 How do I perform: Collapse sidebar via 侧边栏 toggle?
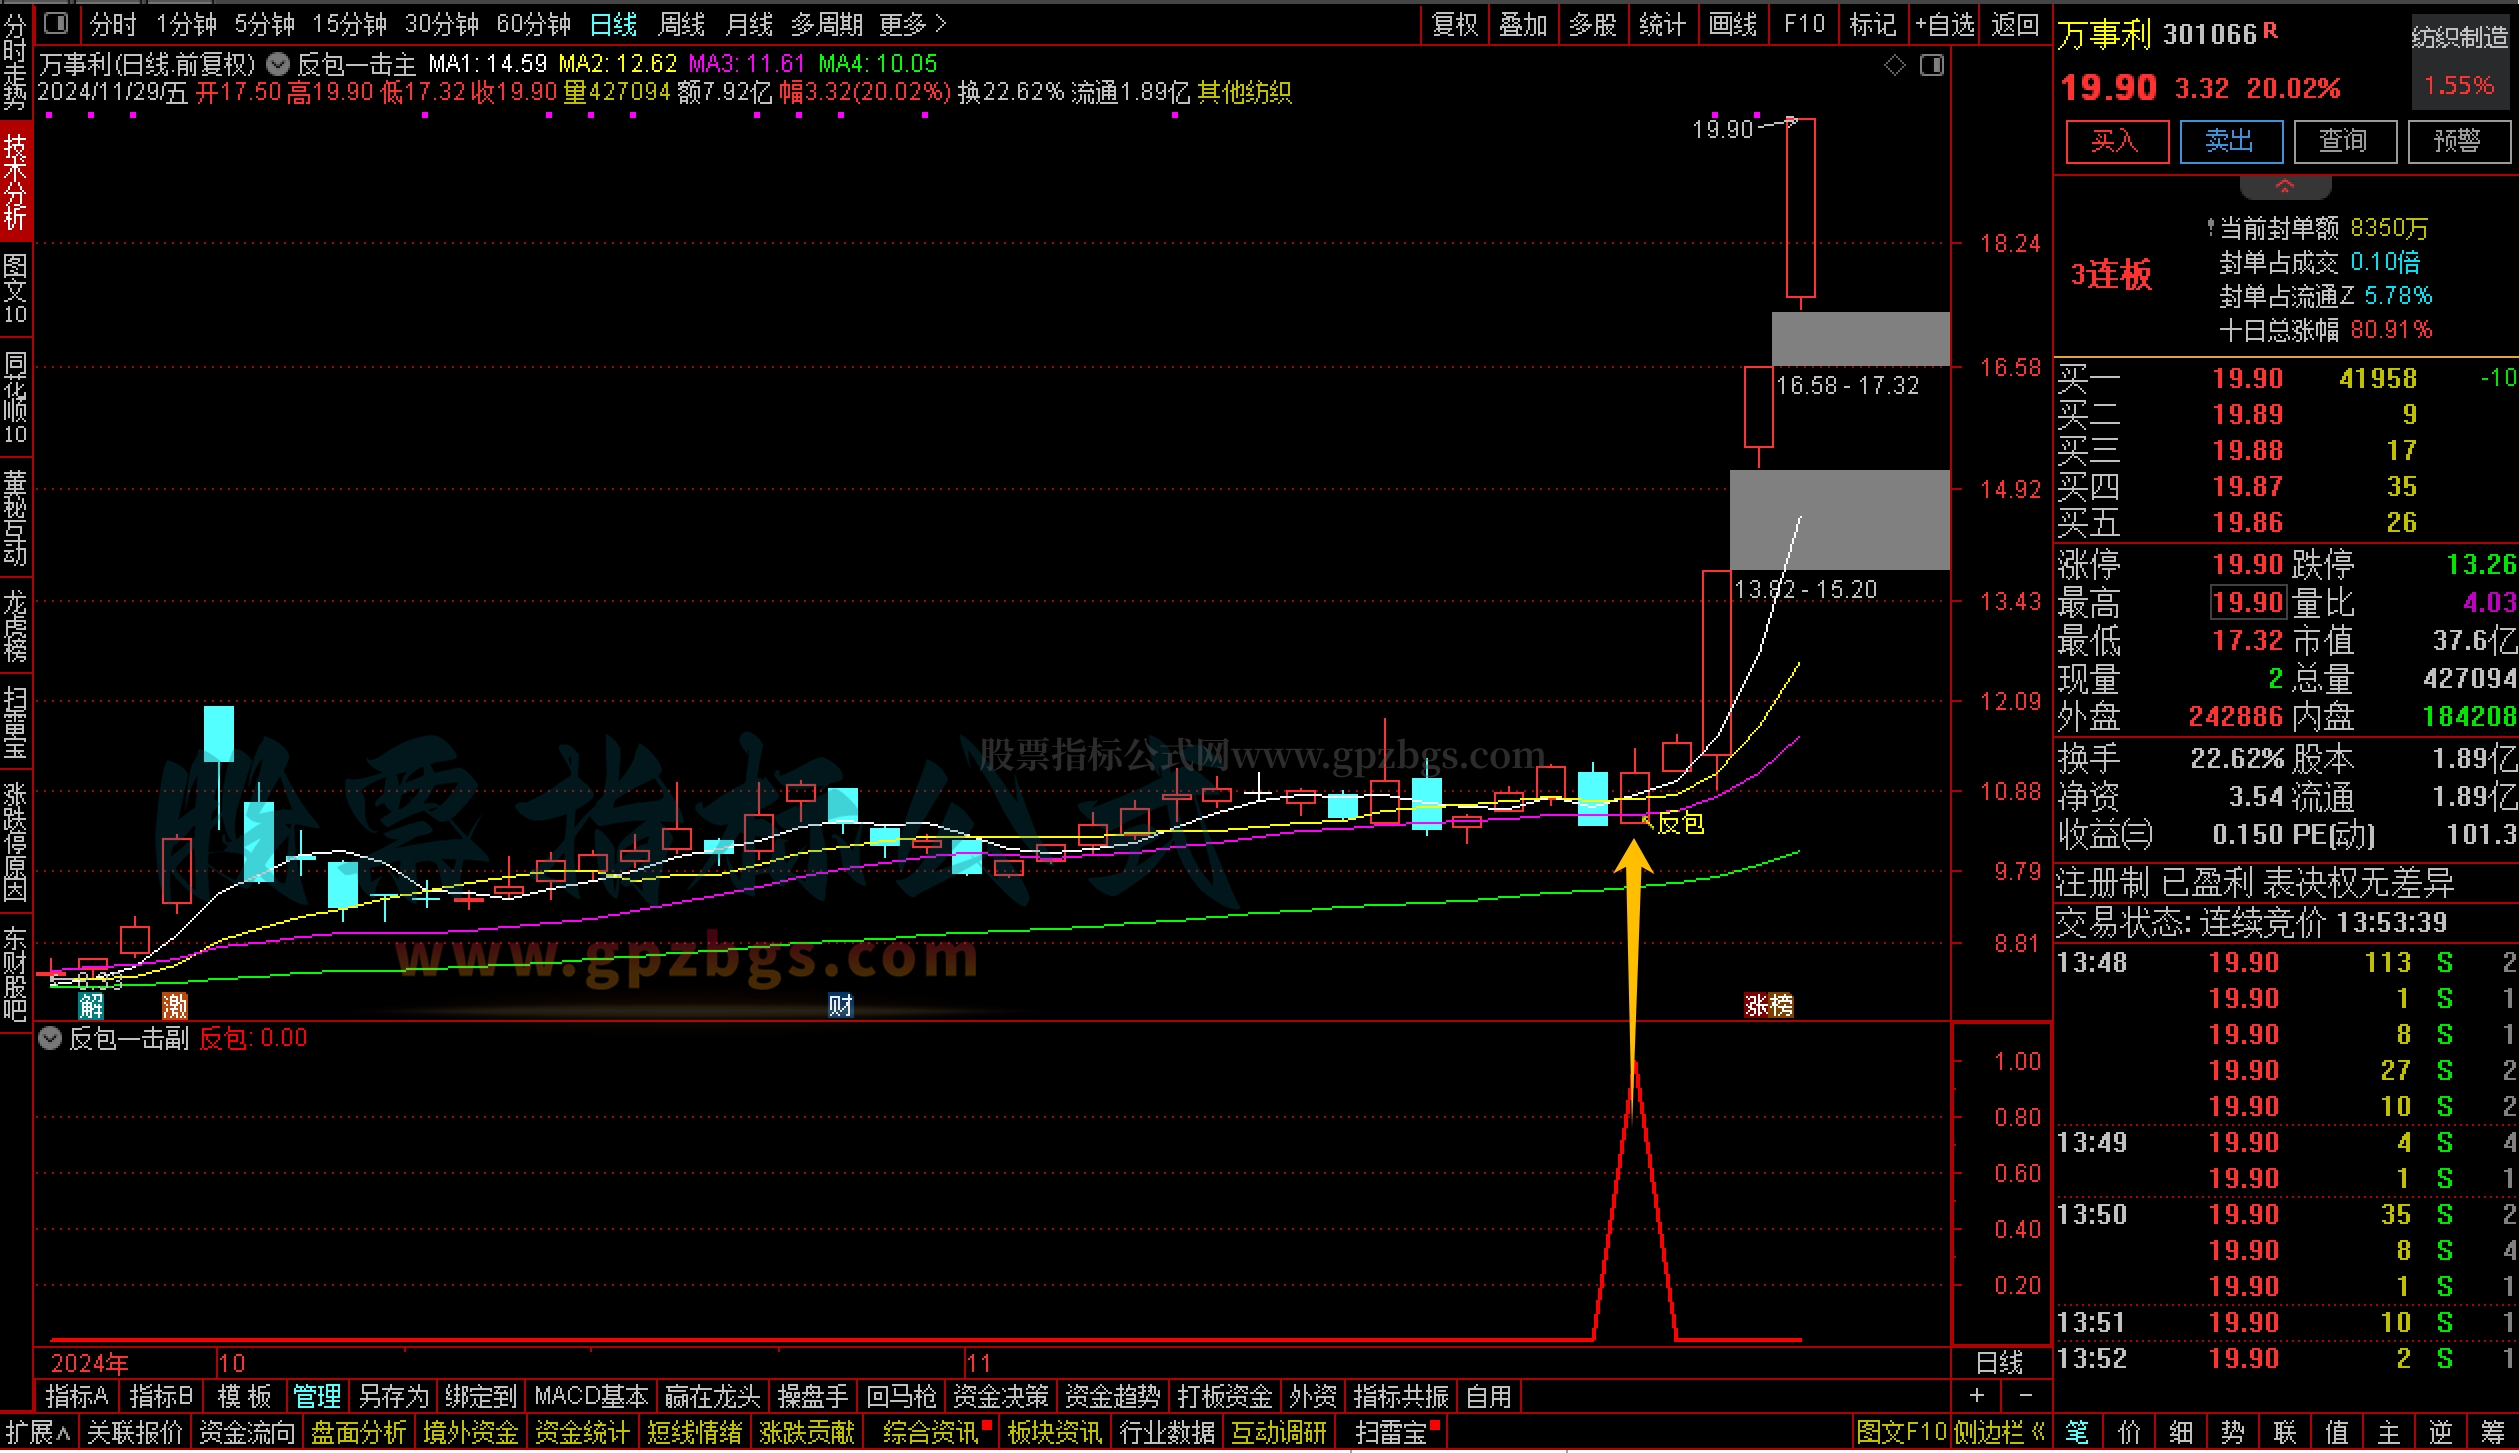(1999, 1433)
